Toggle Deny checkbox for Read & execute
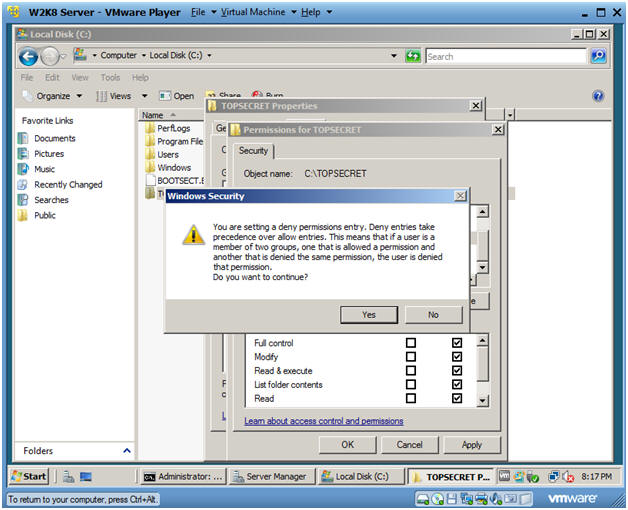Viewport: 628px width, 510px height. (457, 371)
